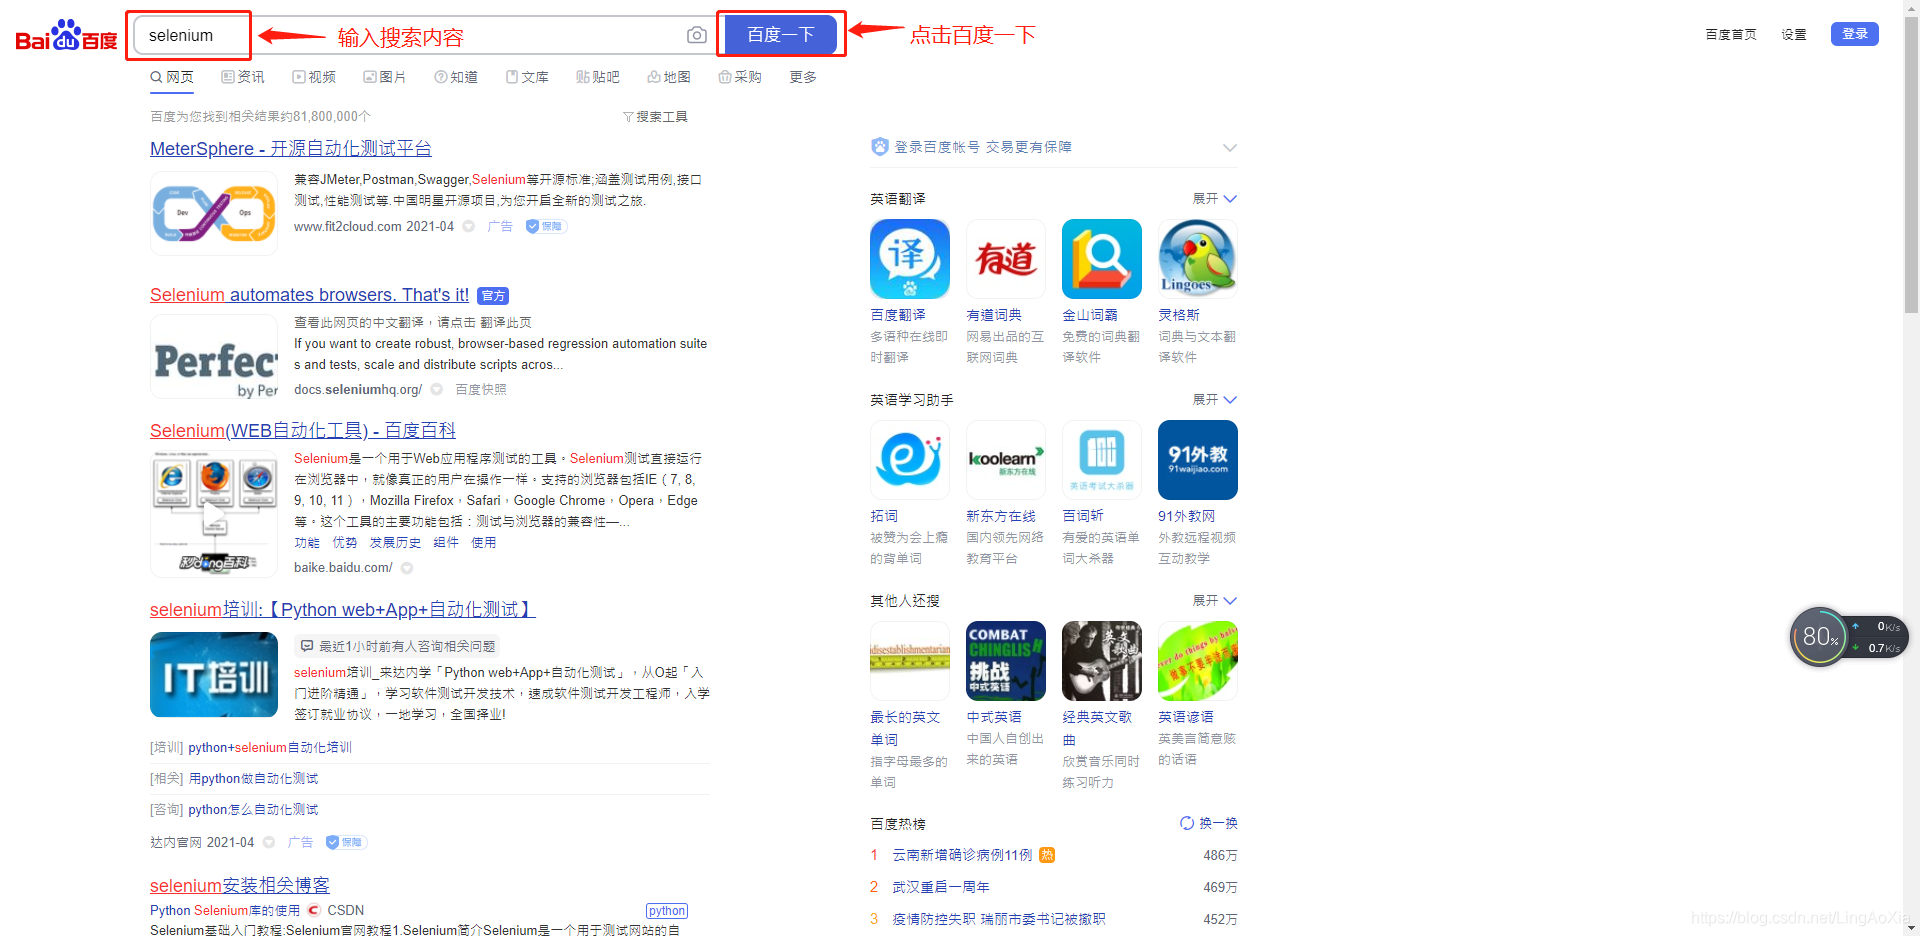The image size is (1920, 936).
Task: Expand the 英语学习助手 section with 展开
Action: (x=1214, y=400)
